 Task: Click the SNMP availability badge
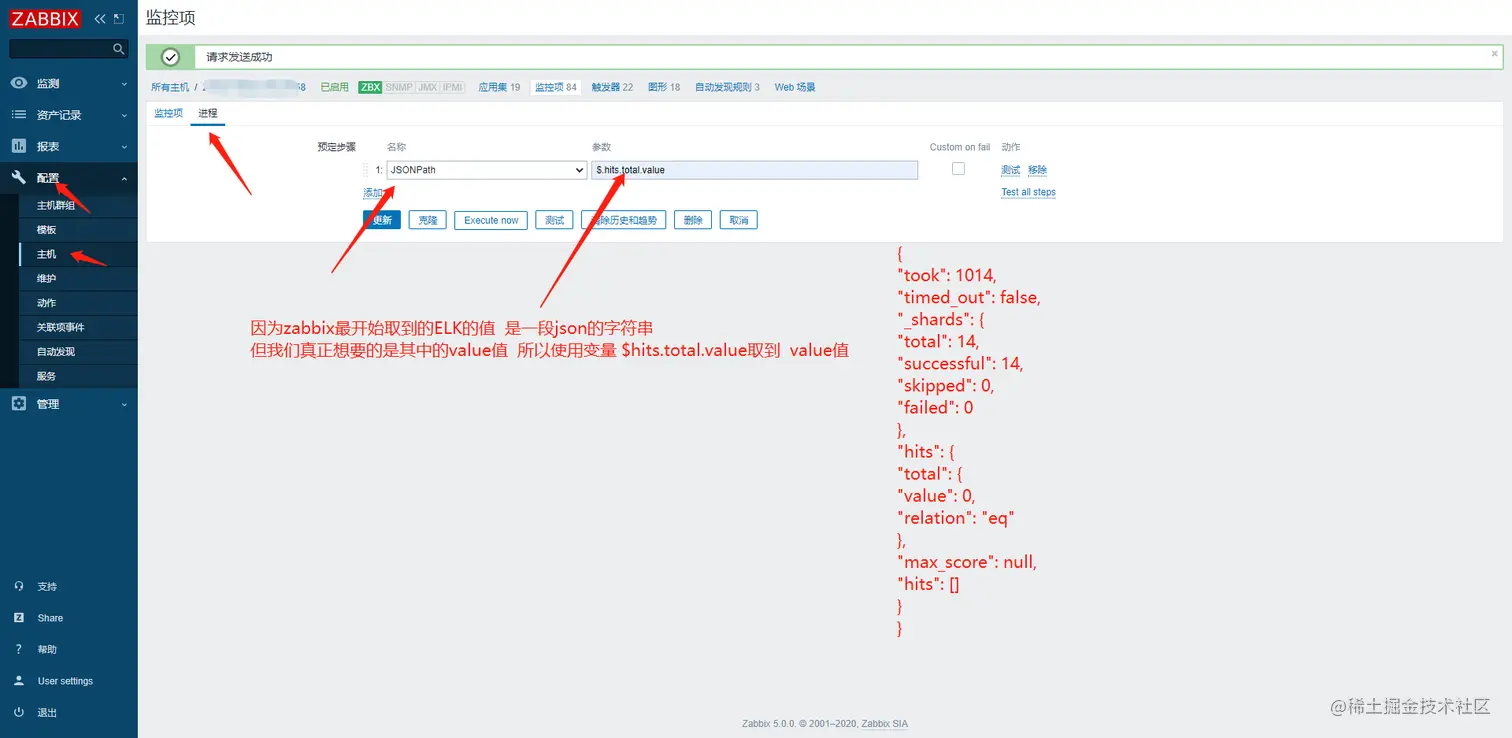[x=399, y=87]
